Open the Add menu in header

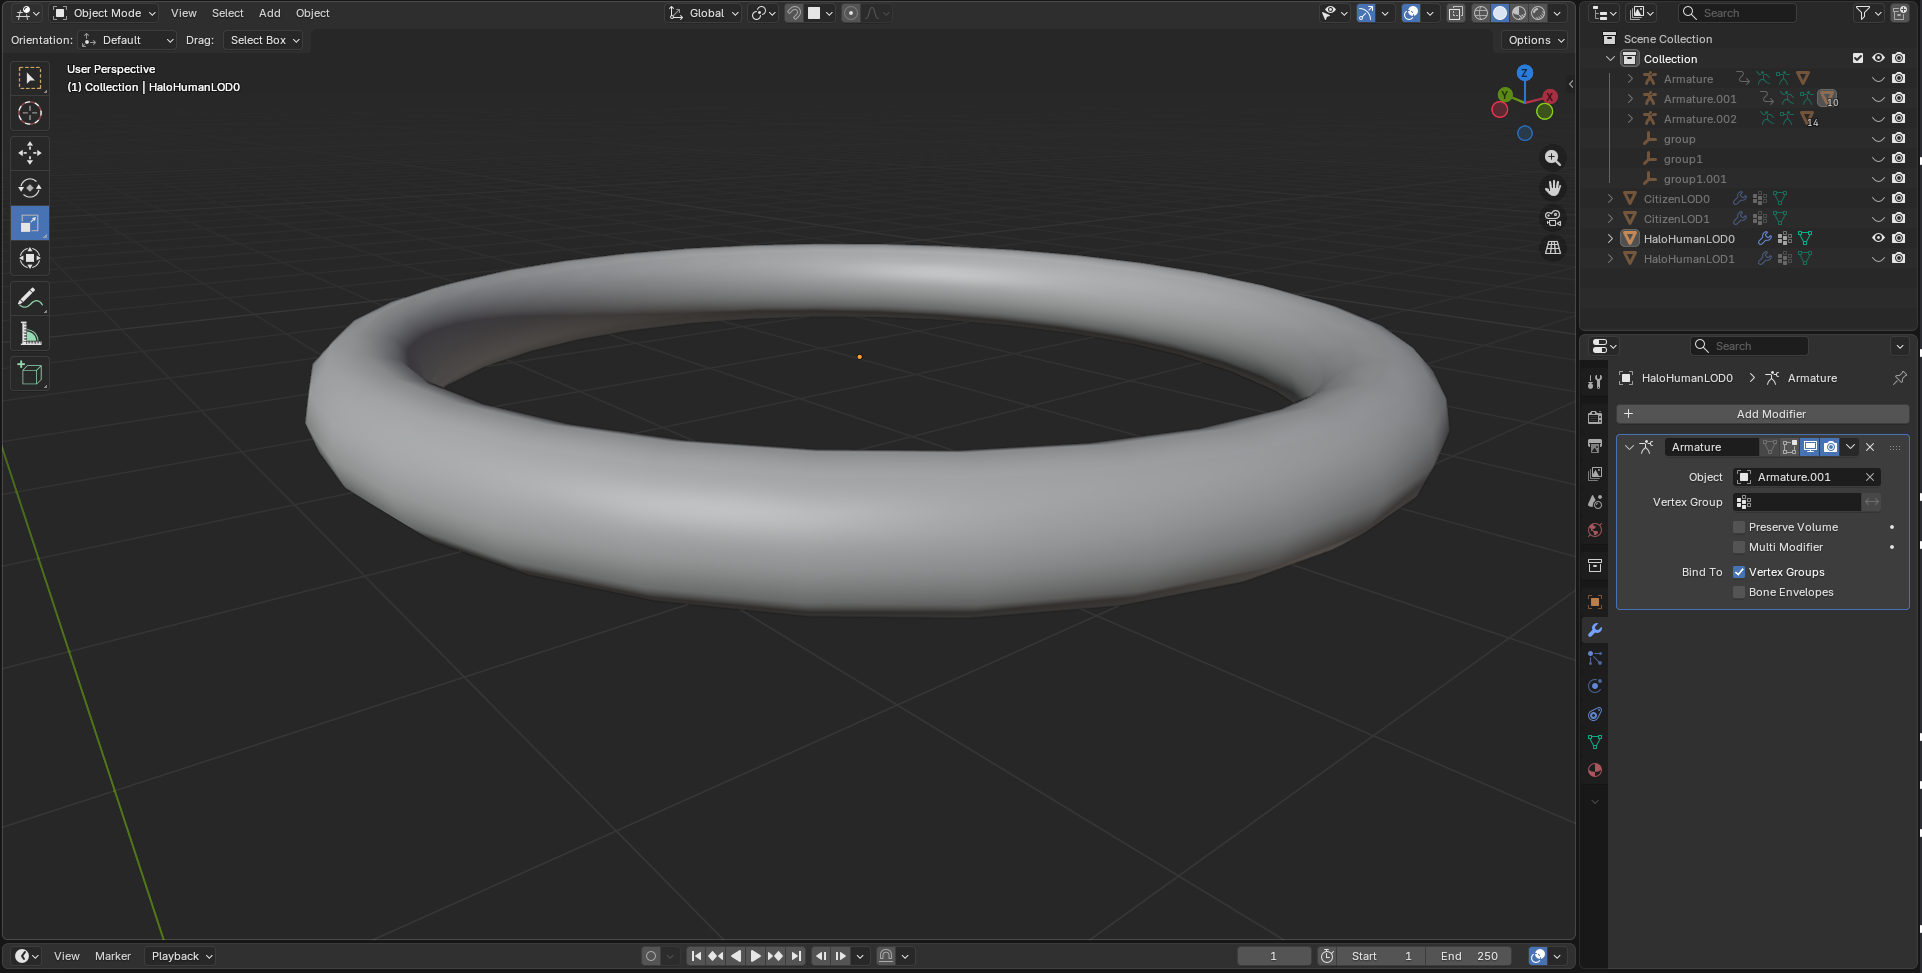[269, 13]
